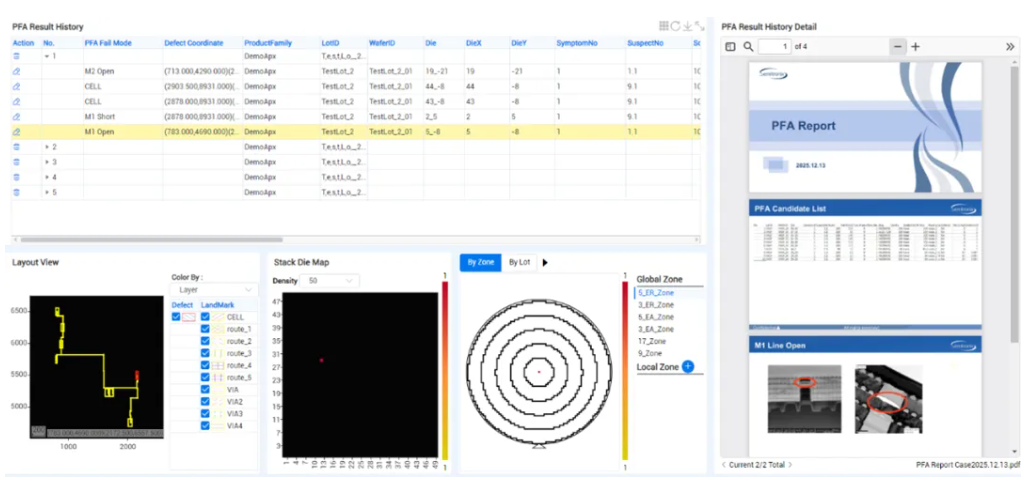Toggle the PDF sidebar panel icon
The width and height of the screenshot is (1036, 499).
coord(730,47)
